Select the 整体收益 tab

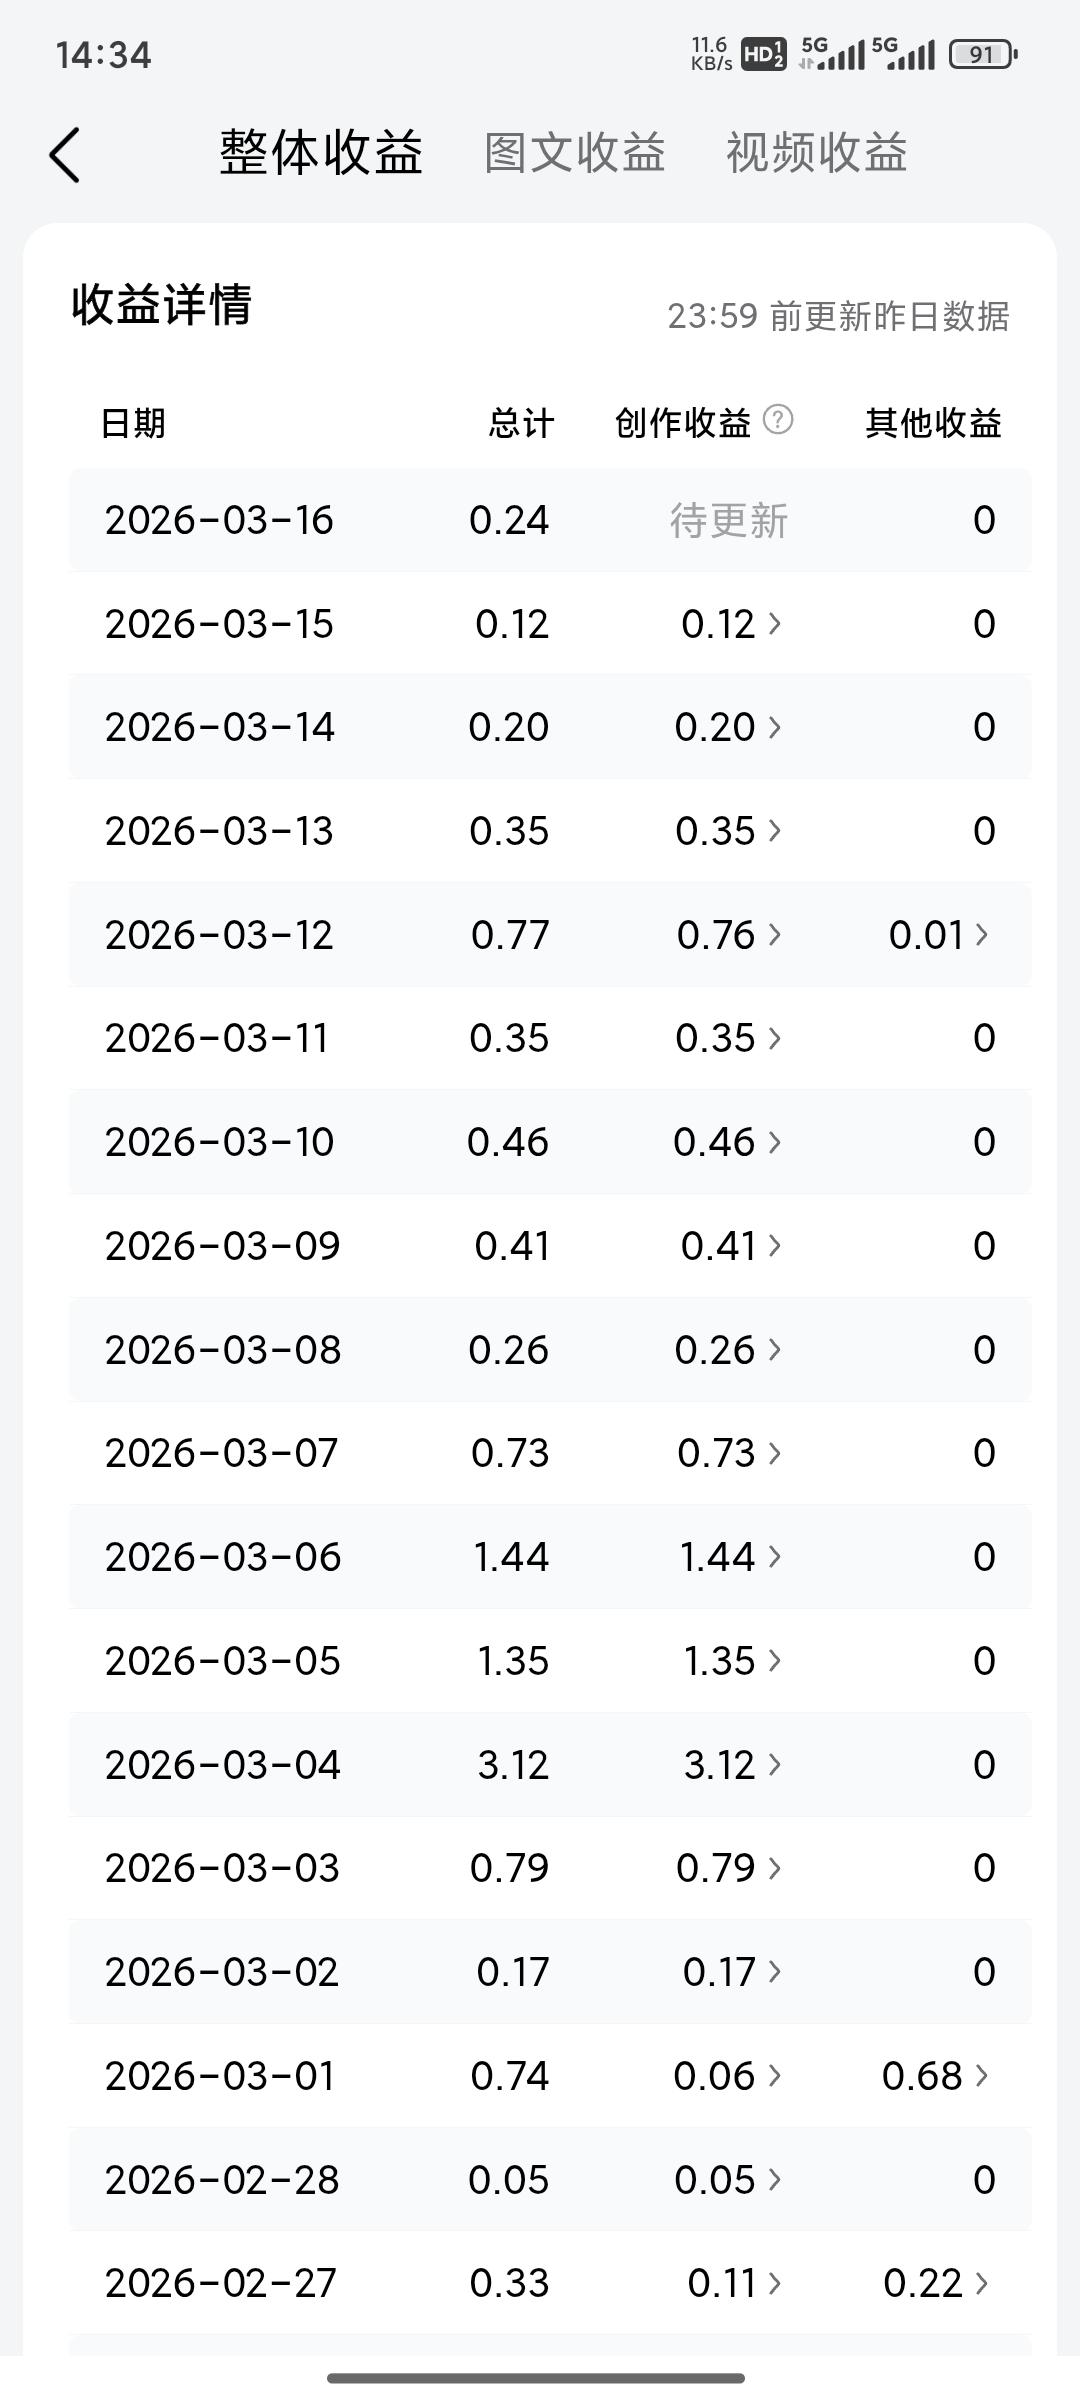(x=321, y=153)
